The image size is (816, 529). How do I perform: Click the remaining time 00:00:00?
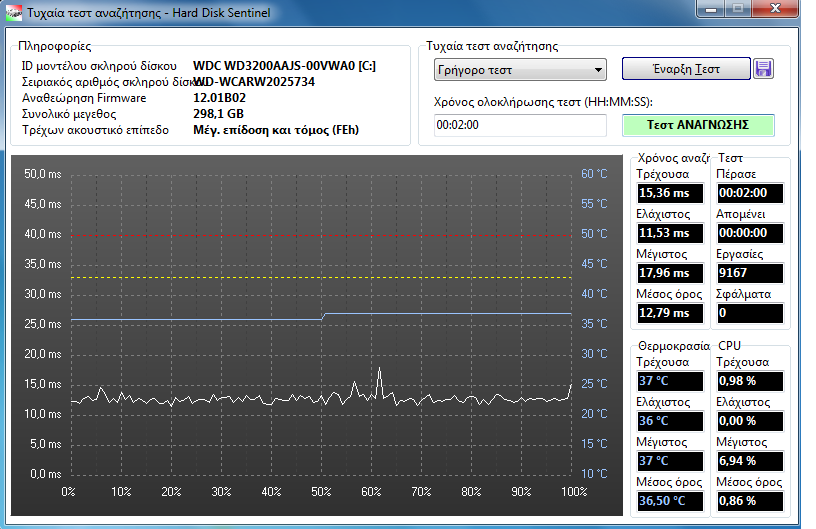click(x=750, y=233)
